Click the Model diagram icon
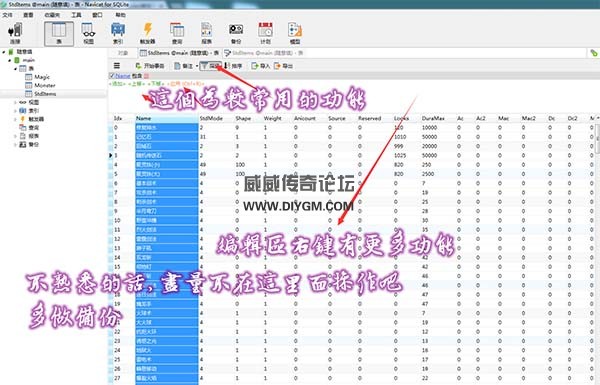The width and height of the screenshot is (600, 385). click(295, 33)
